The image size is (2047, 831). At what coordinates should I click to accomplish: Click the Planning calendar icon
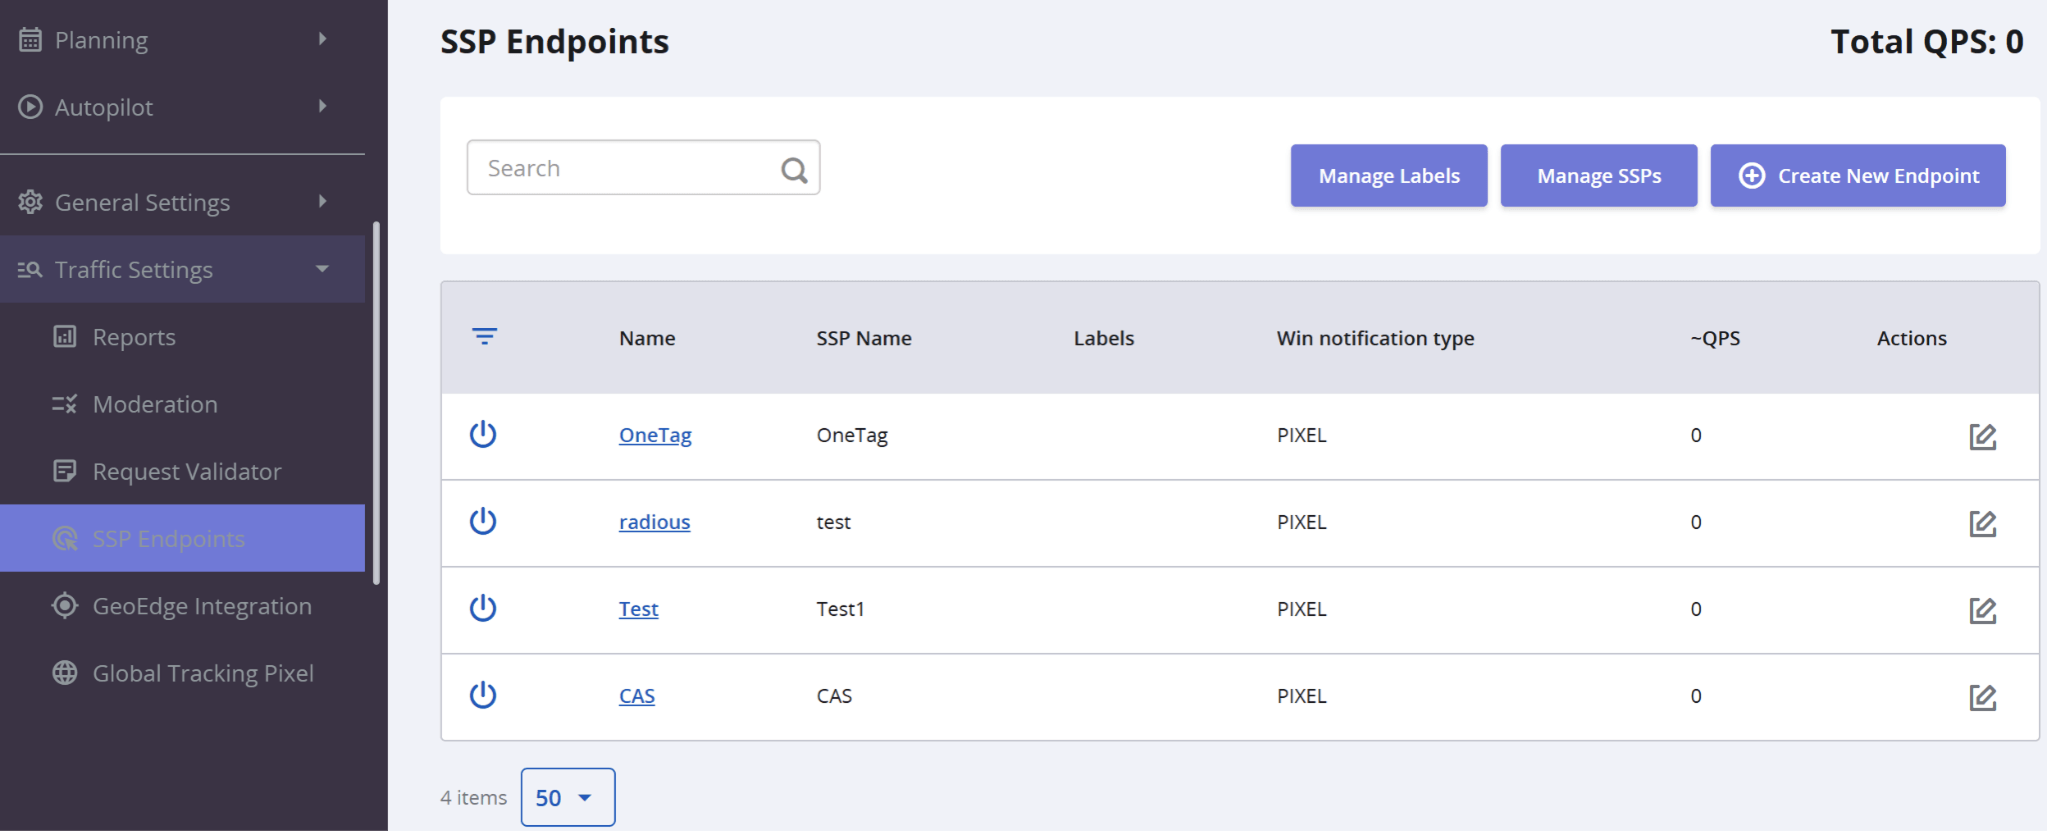point(30,40)
